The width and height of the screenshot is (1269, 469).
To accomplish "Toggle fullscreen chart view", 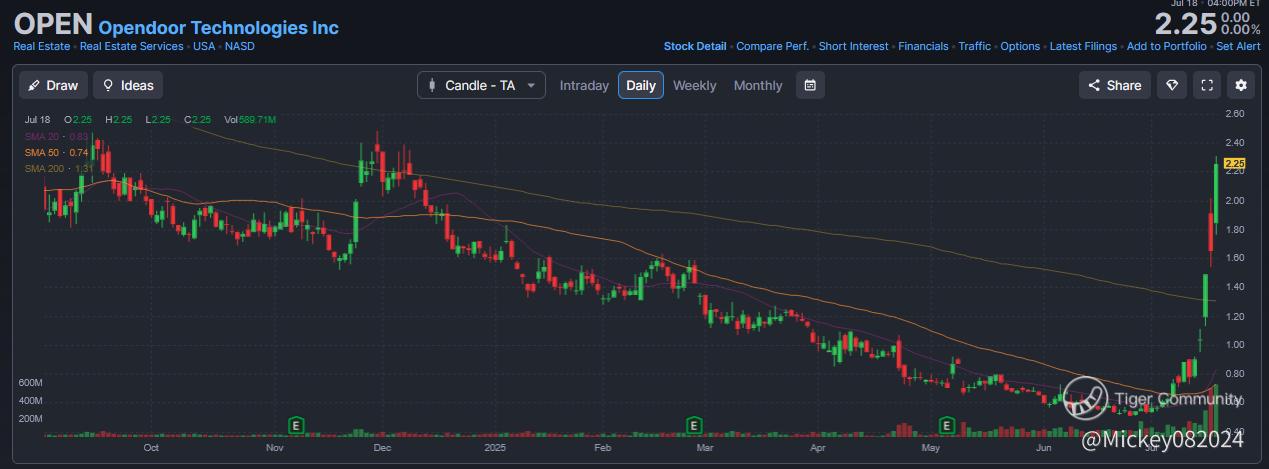I will [x=1207, y=85].
